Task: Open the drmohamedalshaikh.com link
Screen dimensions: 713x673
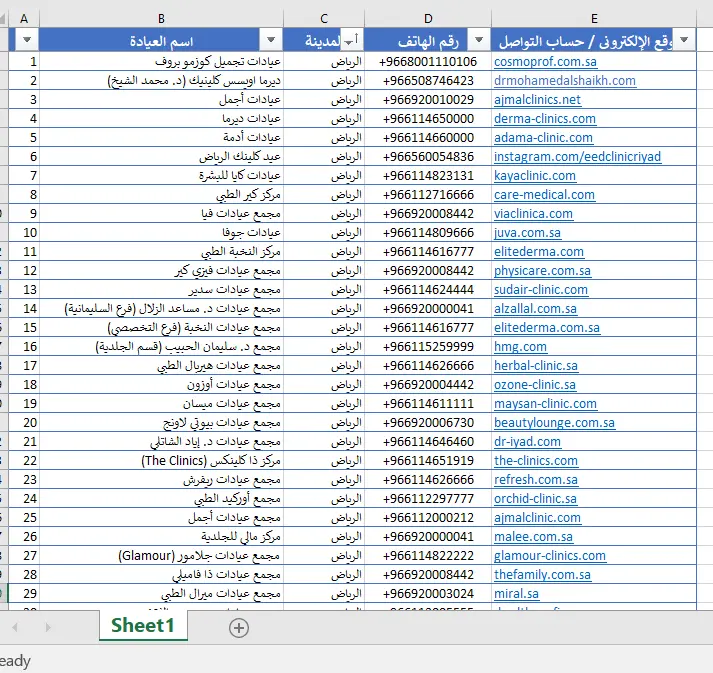Action: pos(565,81)
